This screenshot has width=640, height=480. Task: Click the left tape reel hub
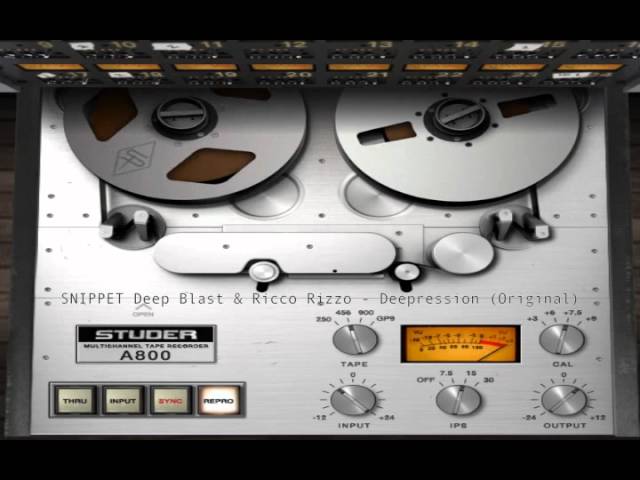pos(184,116)
